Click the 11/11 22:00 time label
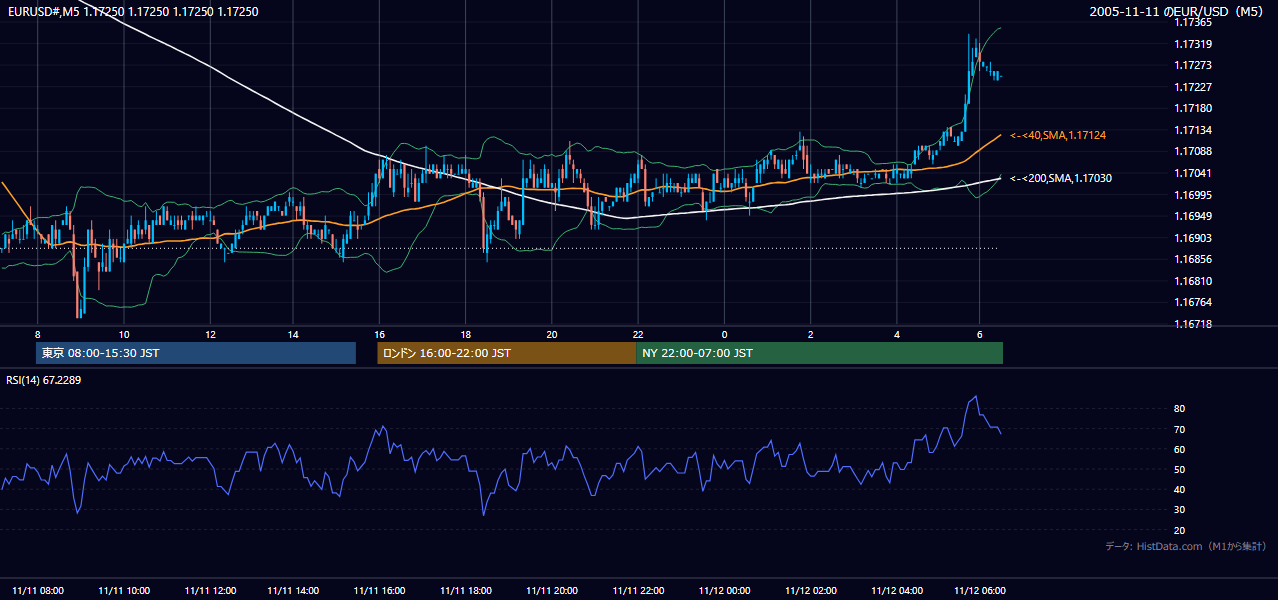The height and width of the screenshot is (600, 1278). point(638,590)
